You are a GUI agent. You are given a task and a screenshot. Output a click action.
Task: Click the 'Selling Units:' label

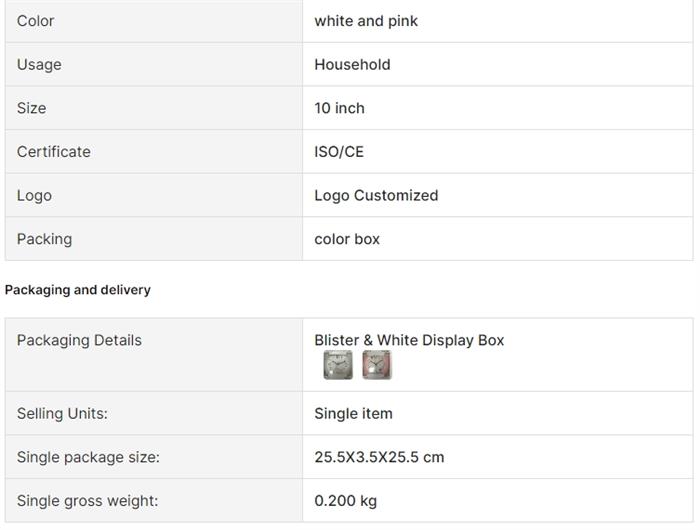(x=62, y=413)
